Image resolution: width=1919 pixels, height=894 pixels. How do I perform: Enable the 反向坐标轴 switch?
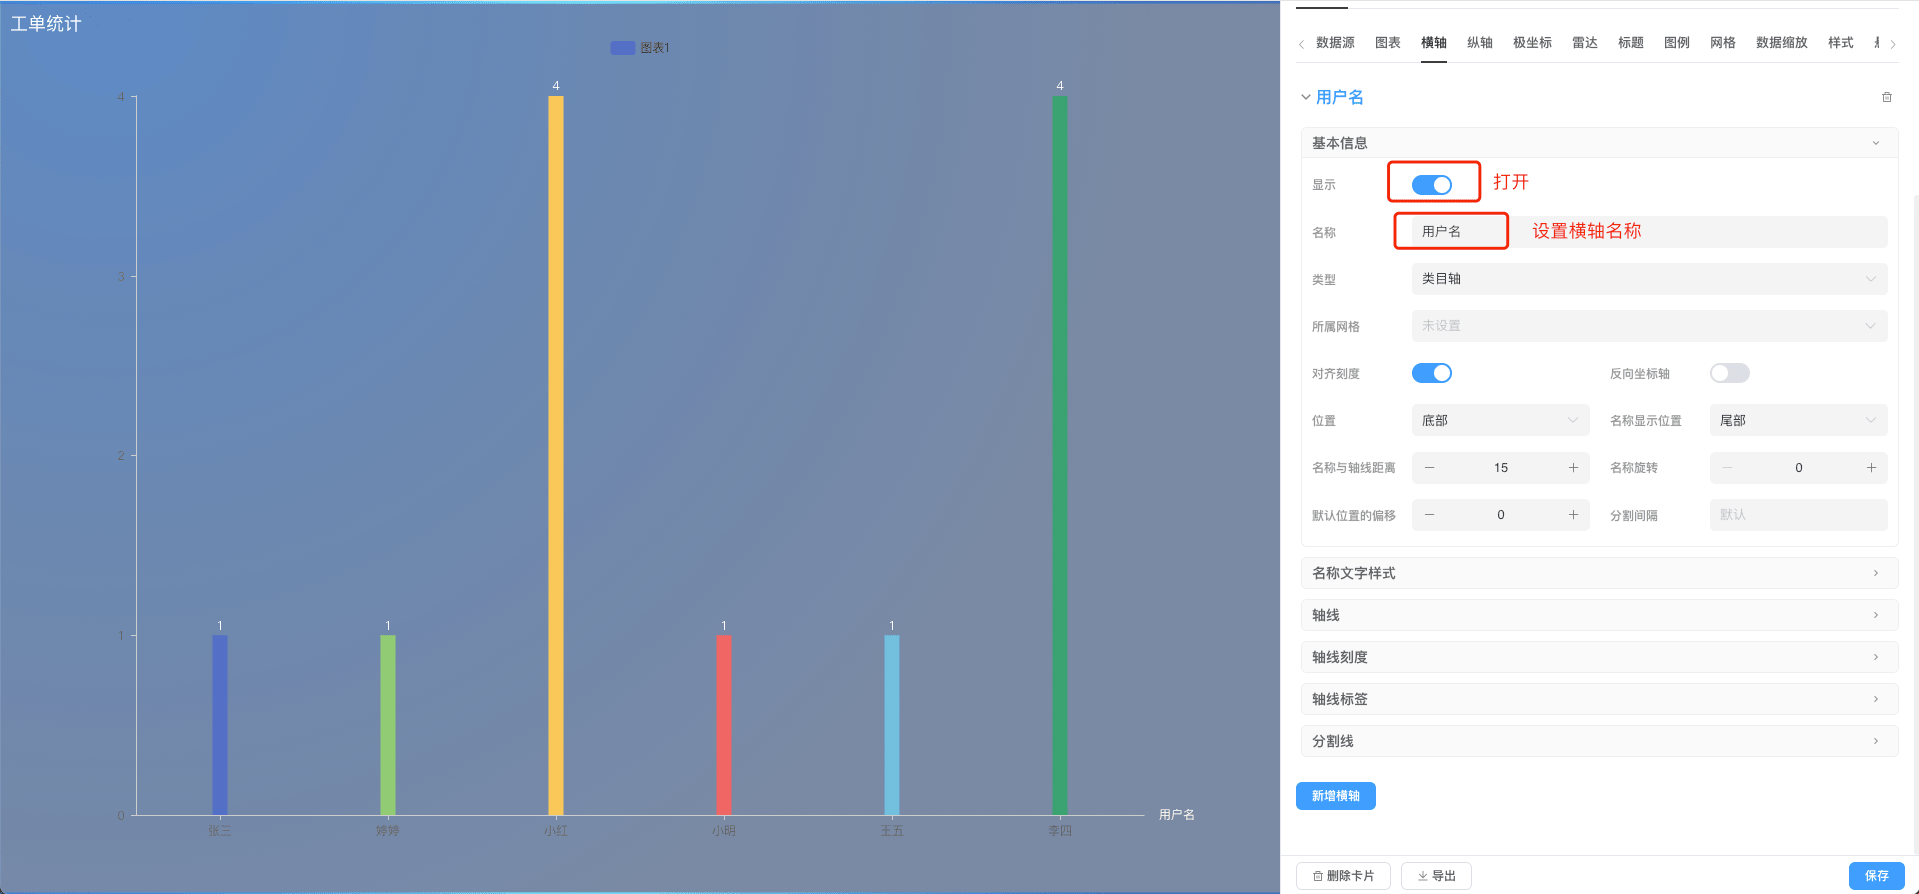(x=1729, y=373)
